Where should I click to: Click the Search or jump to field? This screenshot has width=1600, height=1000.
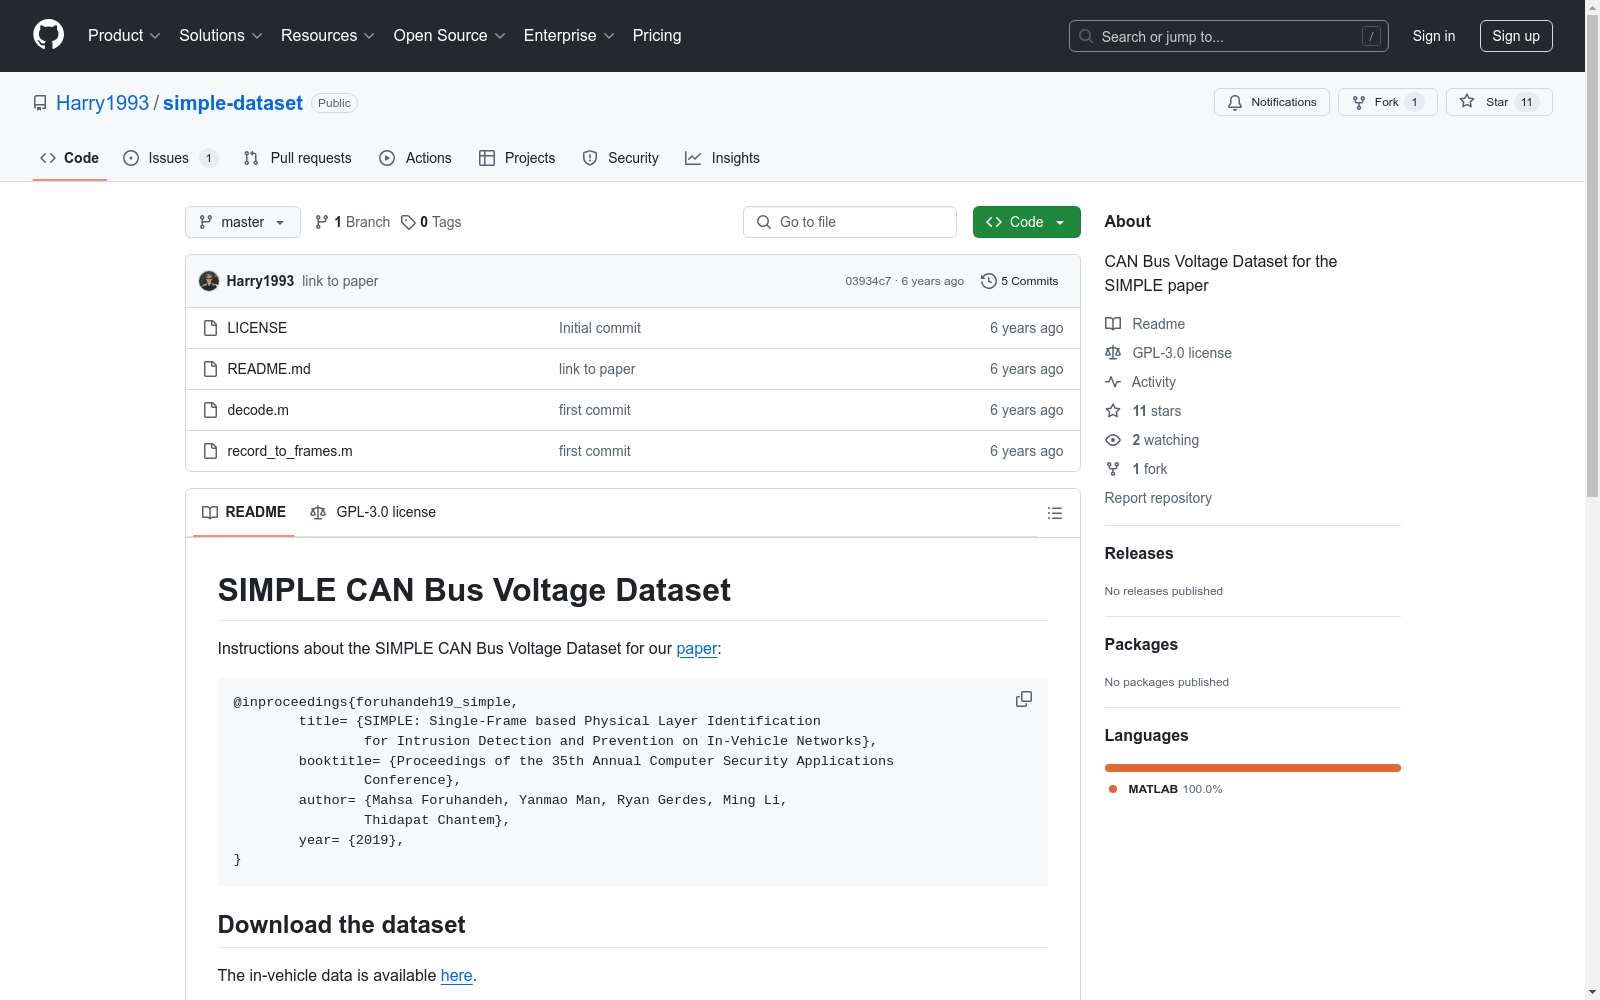coord(1229,36)
